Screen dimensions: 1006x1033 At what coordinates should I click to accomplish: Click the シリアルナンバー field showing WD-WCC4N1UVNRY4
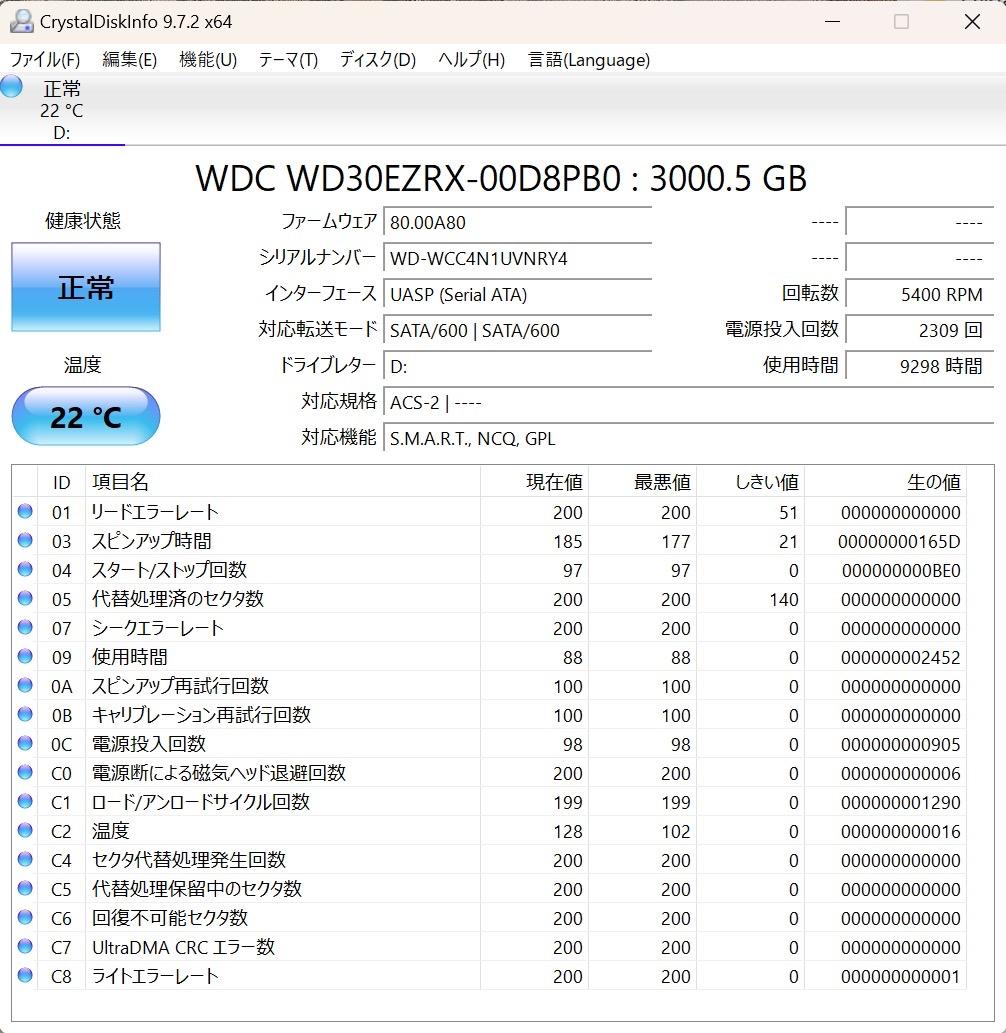click(x=516, y=258)
